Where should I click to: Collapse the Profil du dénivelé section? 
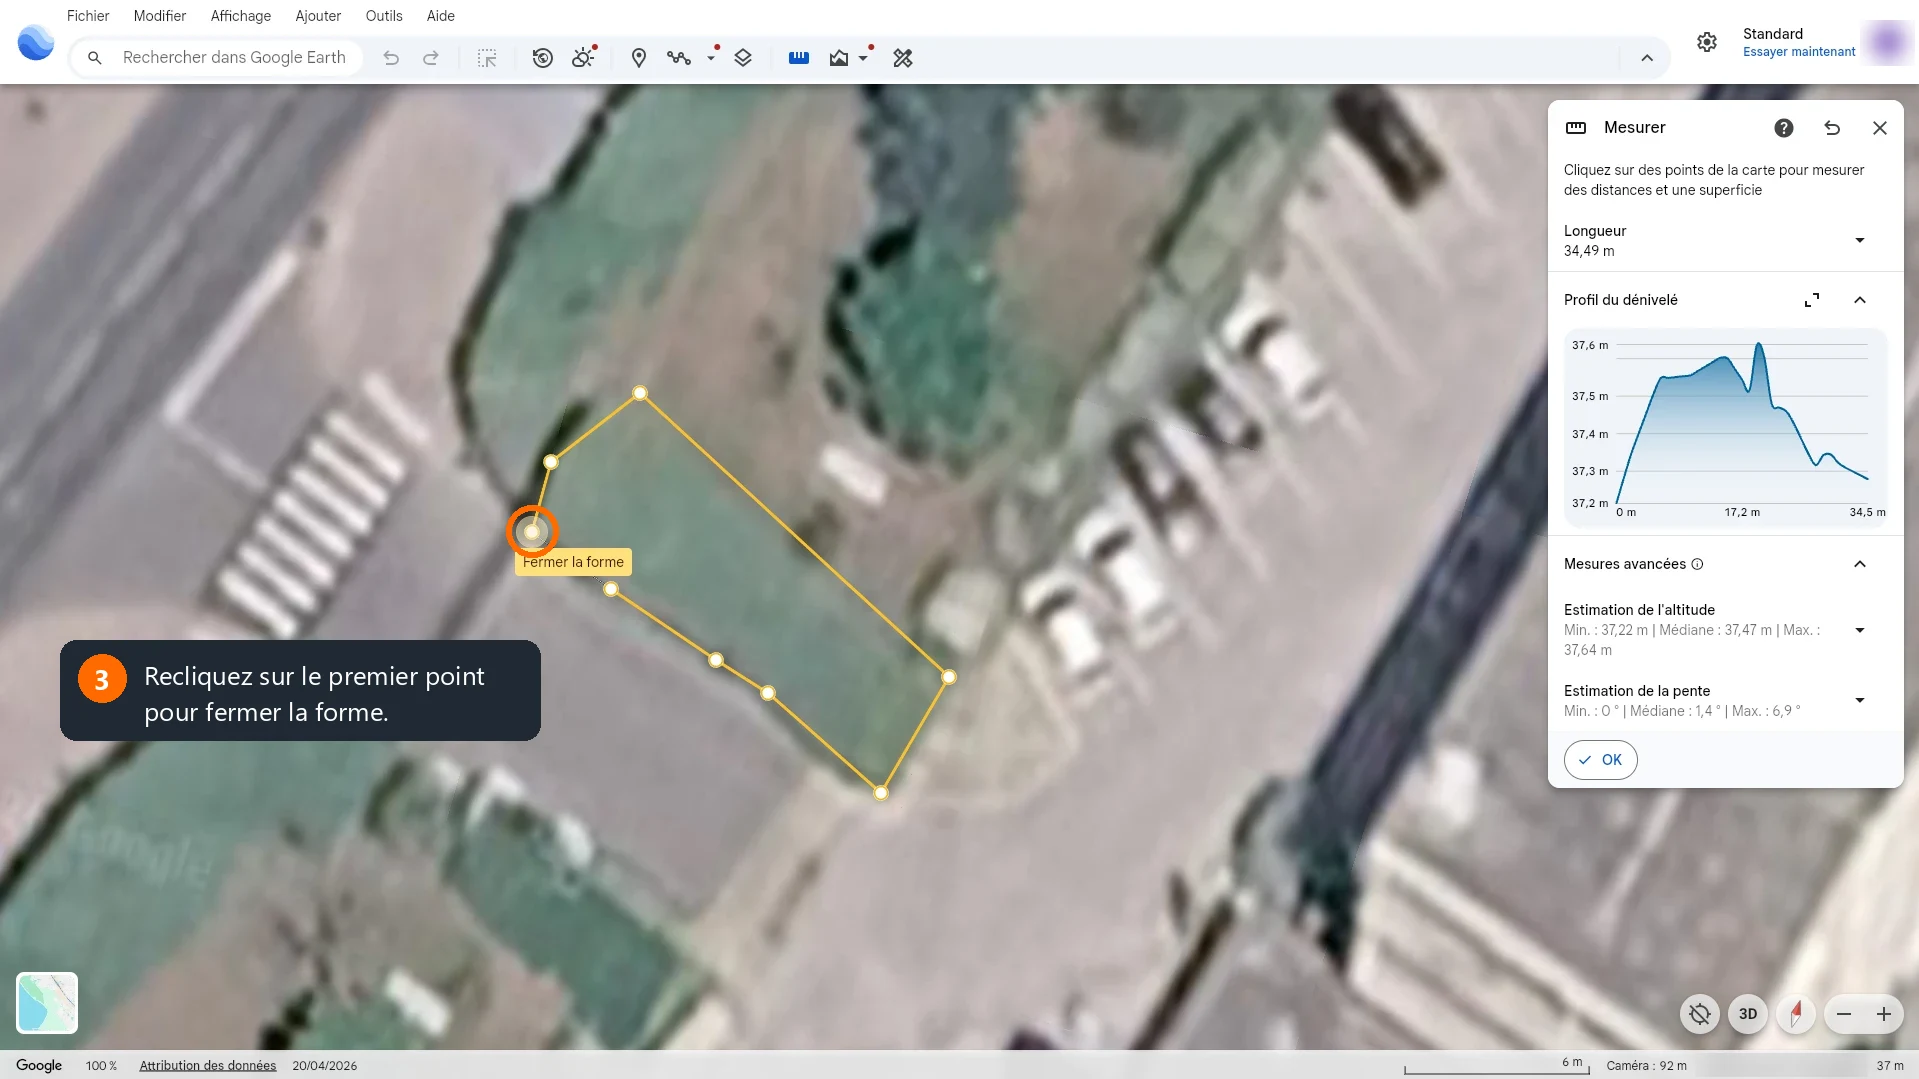pyautogui.click(x=1860, y=300)
